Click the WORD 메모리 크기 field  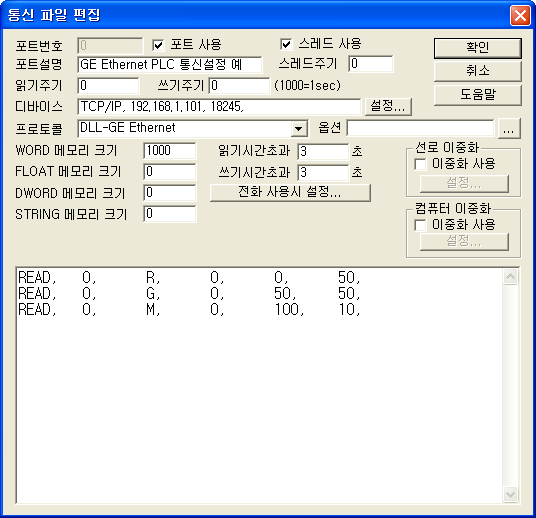[170, 151]
